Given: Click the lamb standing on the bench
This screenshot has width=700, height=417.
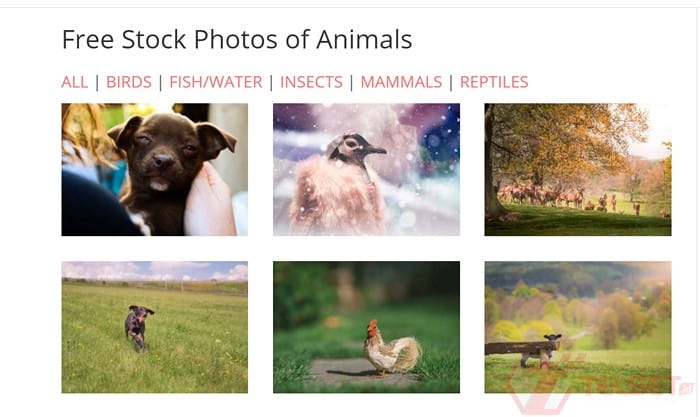Looking at the screenshot, I should point(546,346).
